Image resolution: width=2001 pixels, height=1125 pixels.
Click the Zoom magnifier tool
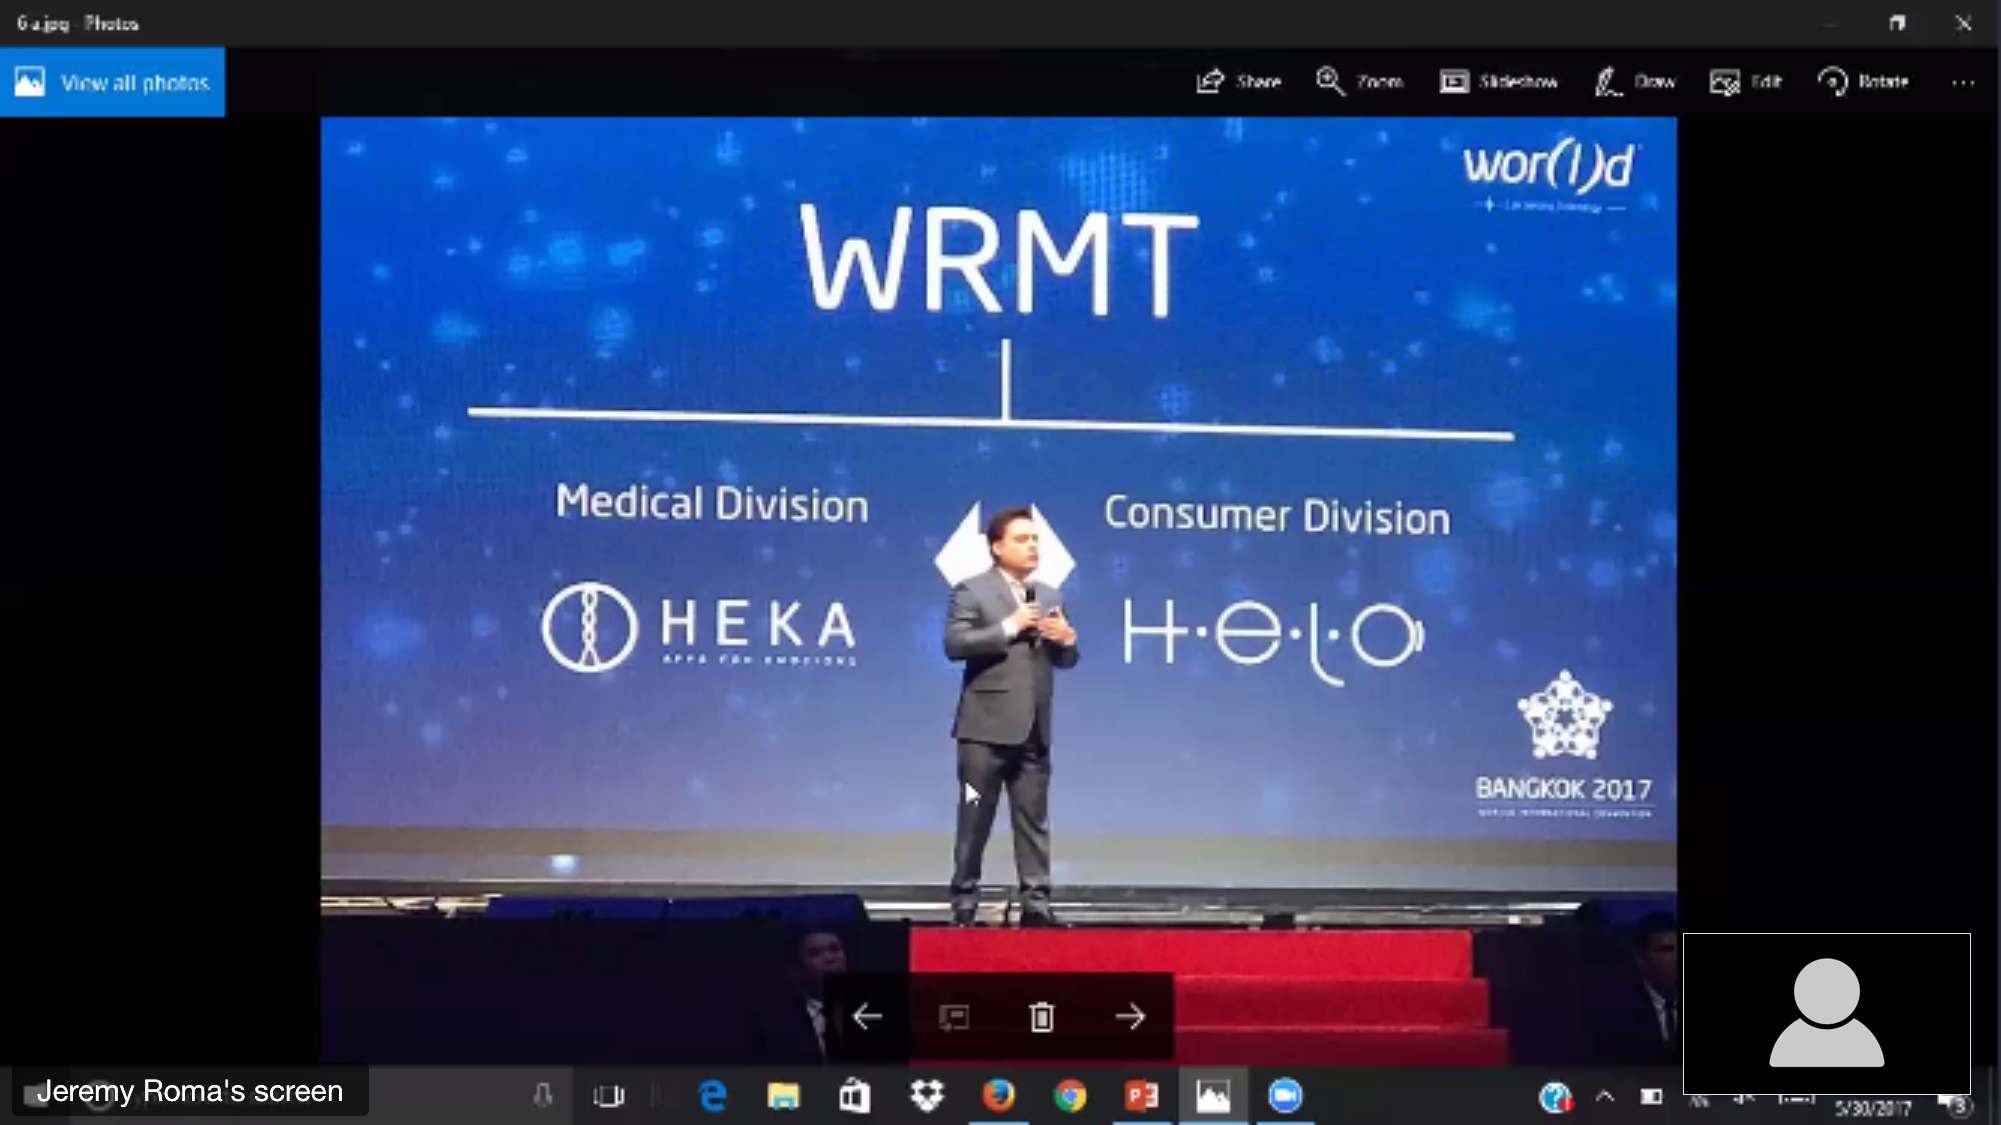point(1359,82)
